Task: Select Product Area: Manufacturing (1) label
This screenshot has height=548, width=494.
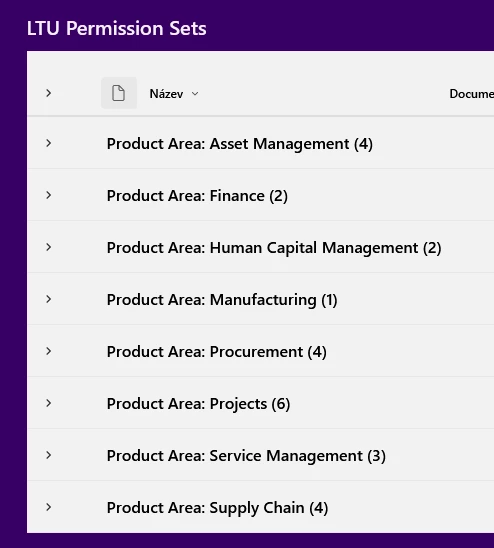Action: coord(222,300)
